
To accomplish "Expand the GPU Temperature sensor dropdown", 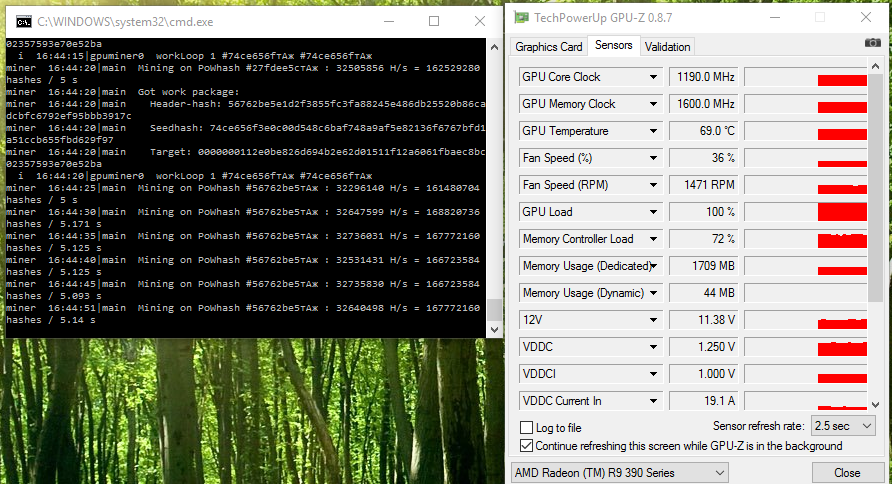I will pyautogui.click(x=652, y=131).
